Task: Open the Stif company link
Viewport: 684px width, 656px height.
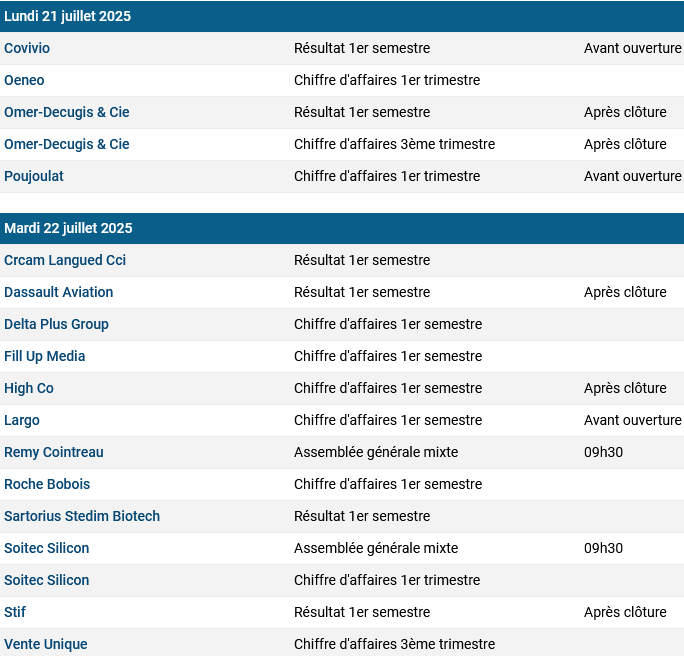Action: click(x=15, y=612)
